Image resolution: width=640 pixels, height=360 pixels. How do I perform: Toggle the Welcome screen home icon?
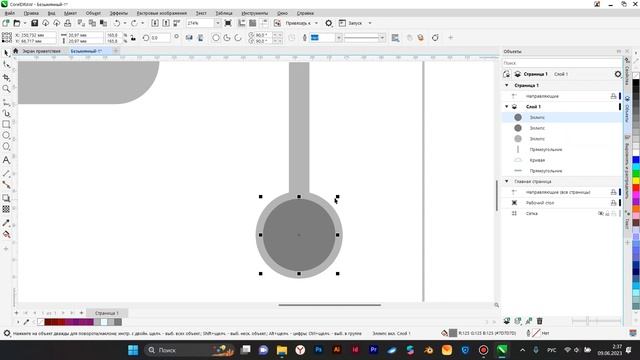tap(16, 51)
